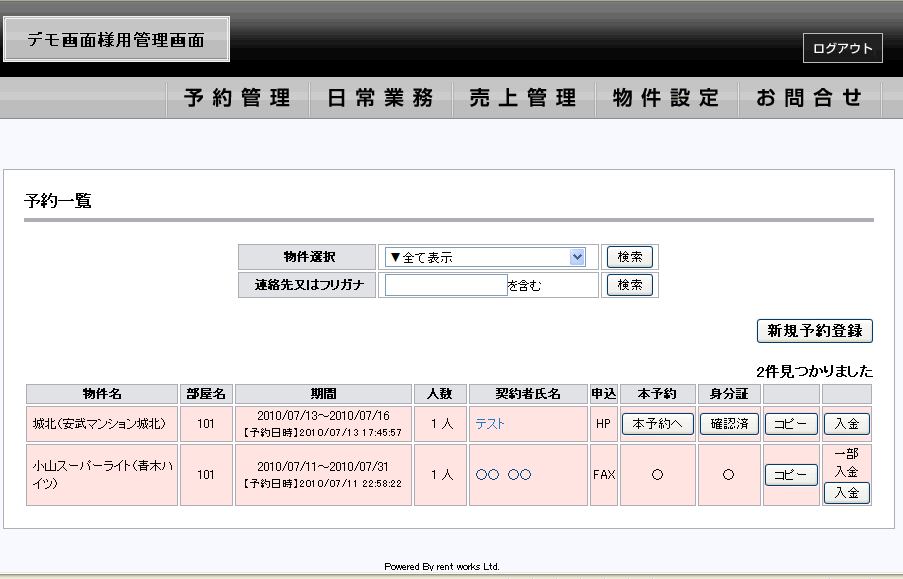
Task: Select the 城北(安武マンション城北) property cell
Action: point(102,424)
